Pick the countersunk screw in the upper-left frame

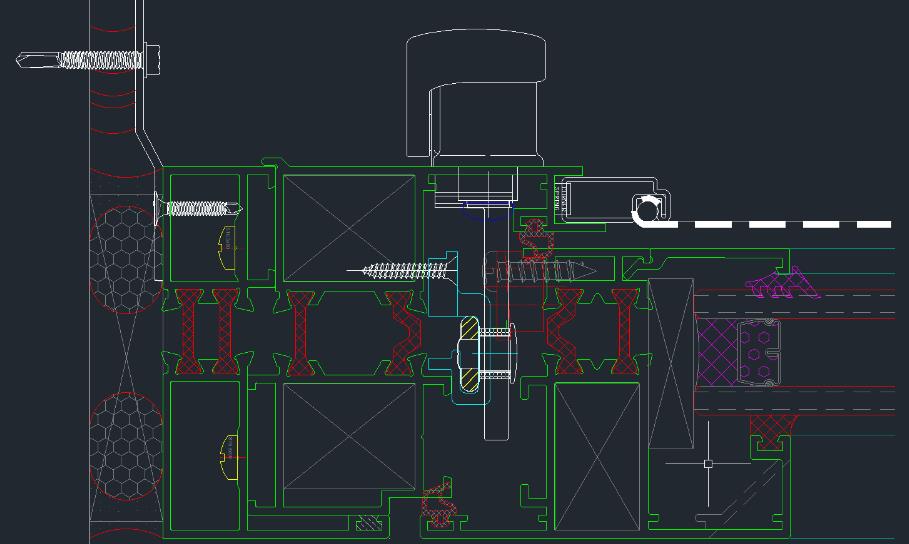[x=200, y=208]
